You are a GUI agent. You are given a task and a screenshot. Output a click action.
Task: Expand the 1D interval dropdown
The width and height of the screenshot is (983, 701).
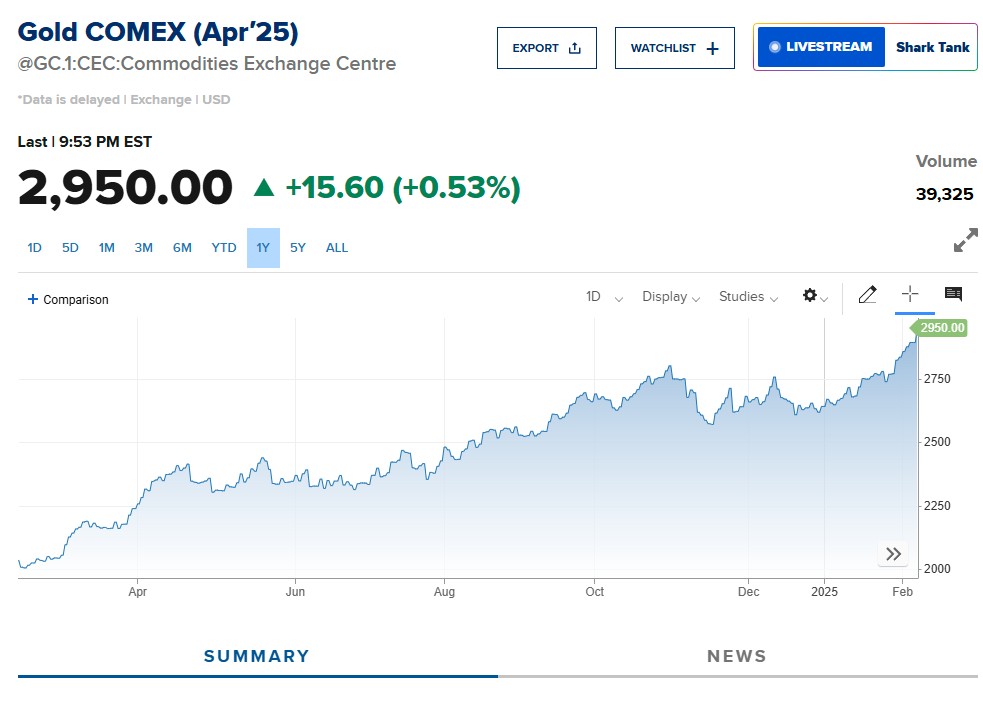(x=604, y=297)
